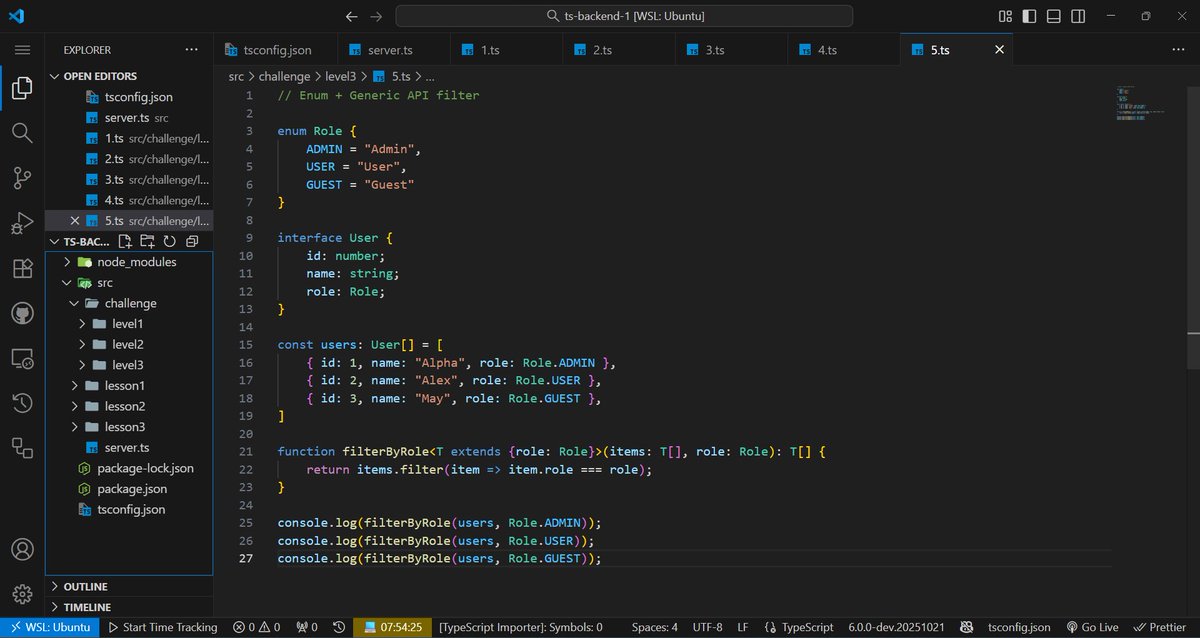Collapse the challenge folder
The height and width of the screenshot is (638, 1200).
tap(129, 303)
